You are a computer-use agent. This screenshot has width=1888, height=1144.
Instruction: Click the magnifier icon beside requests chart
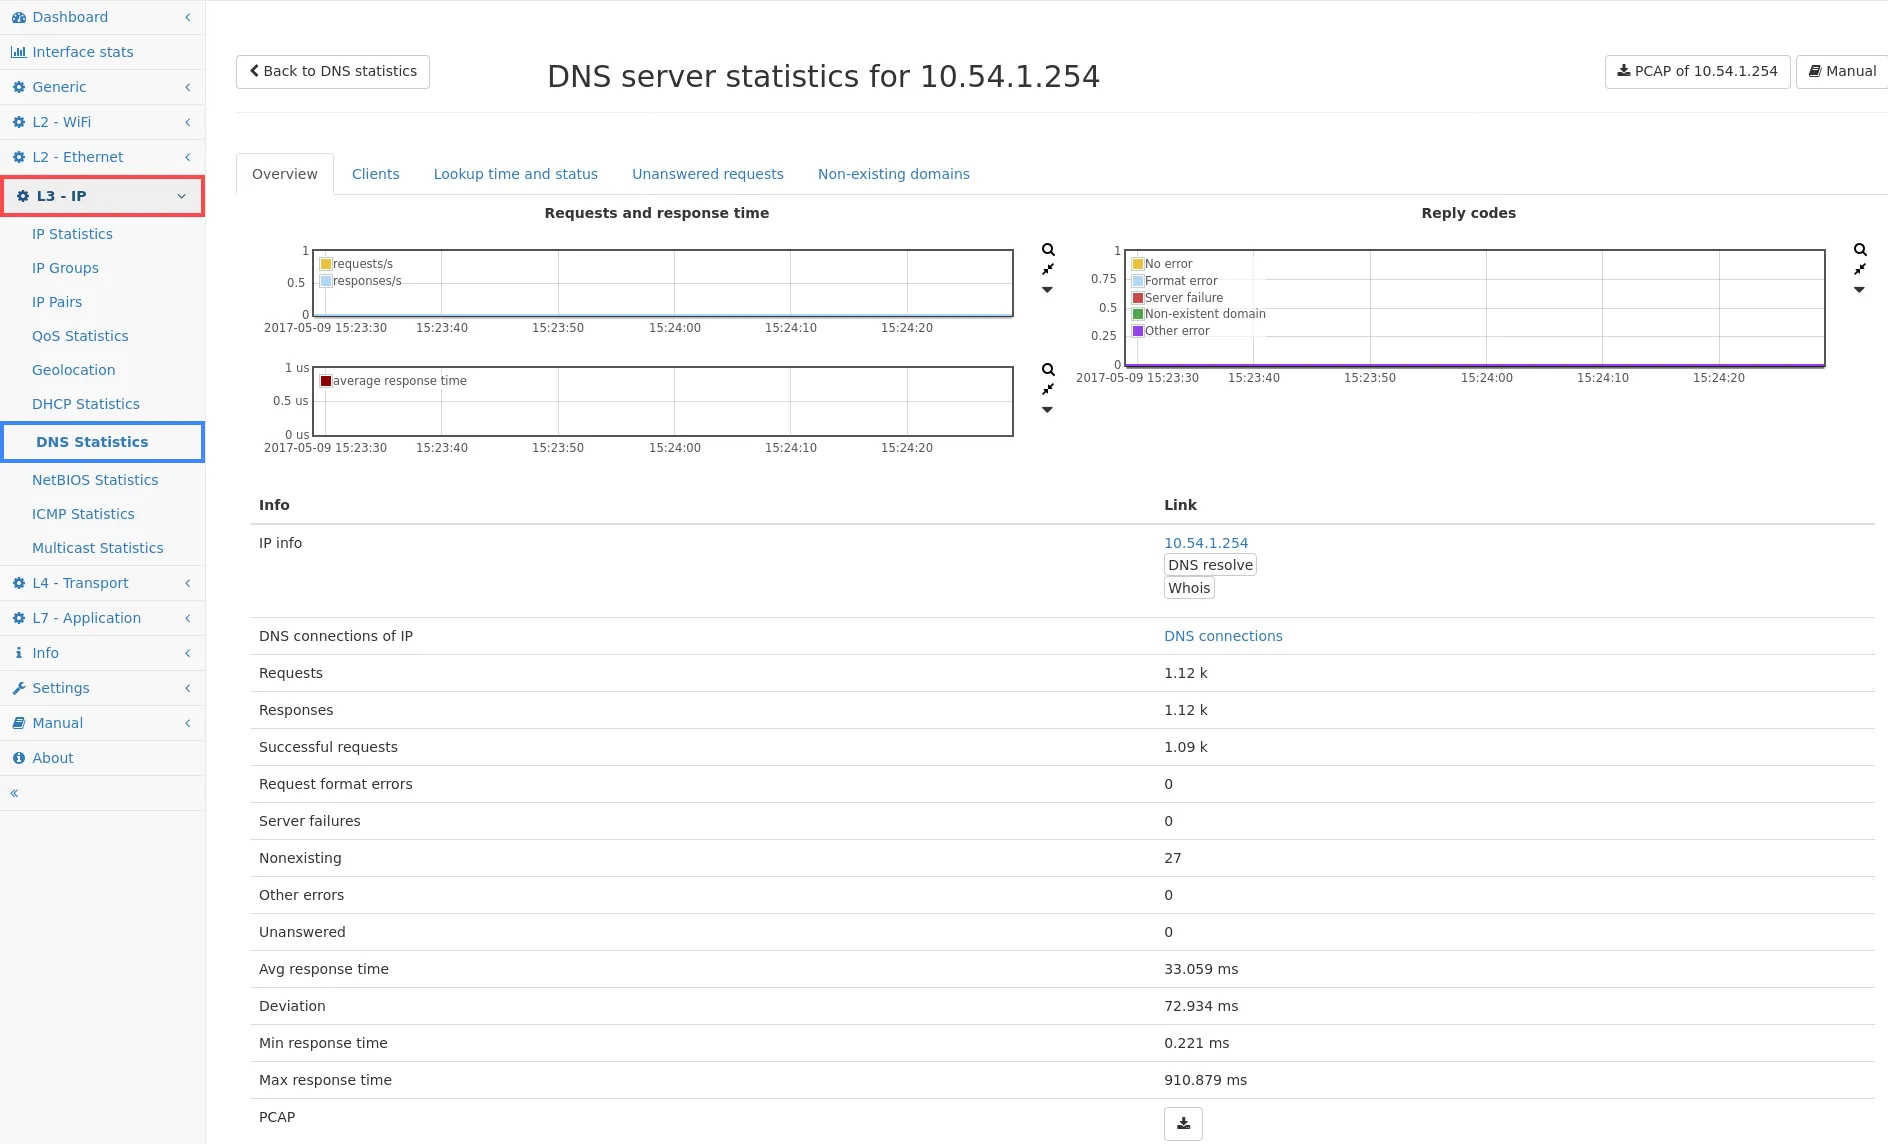coord(1048,250)
